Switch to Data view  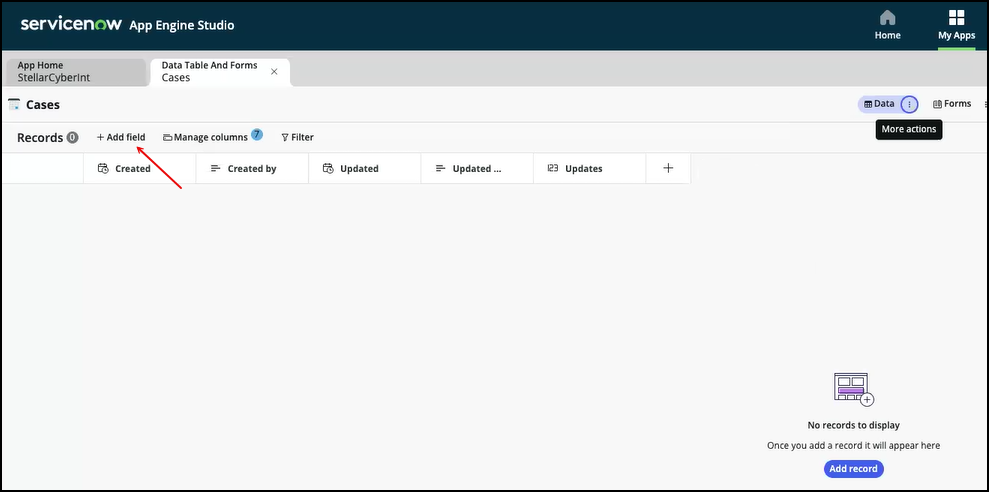click(x=879, y=104)
